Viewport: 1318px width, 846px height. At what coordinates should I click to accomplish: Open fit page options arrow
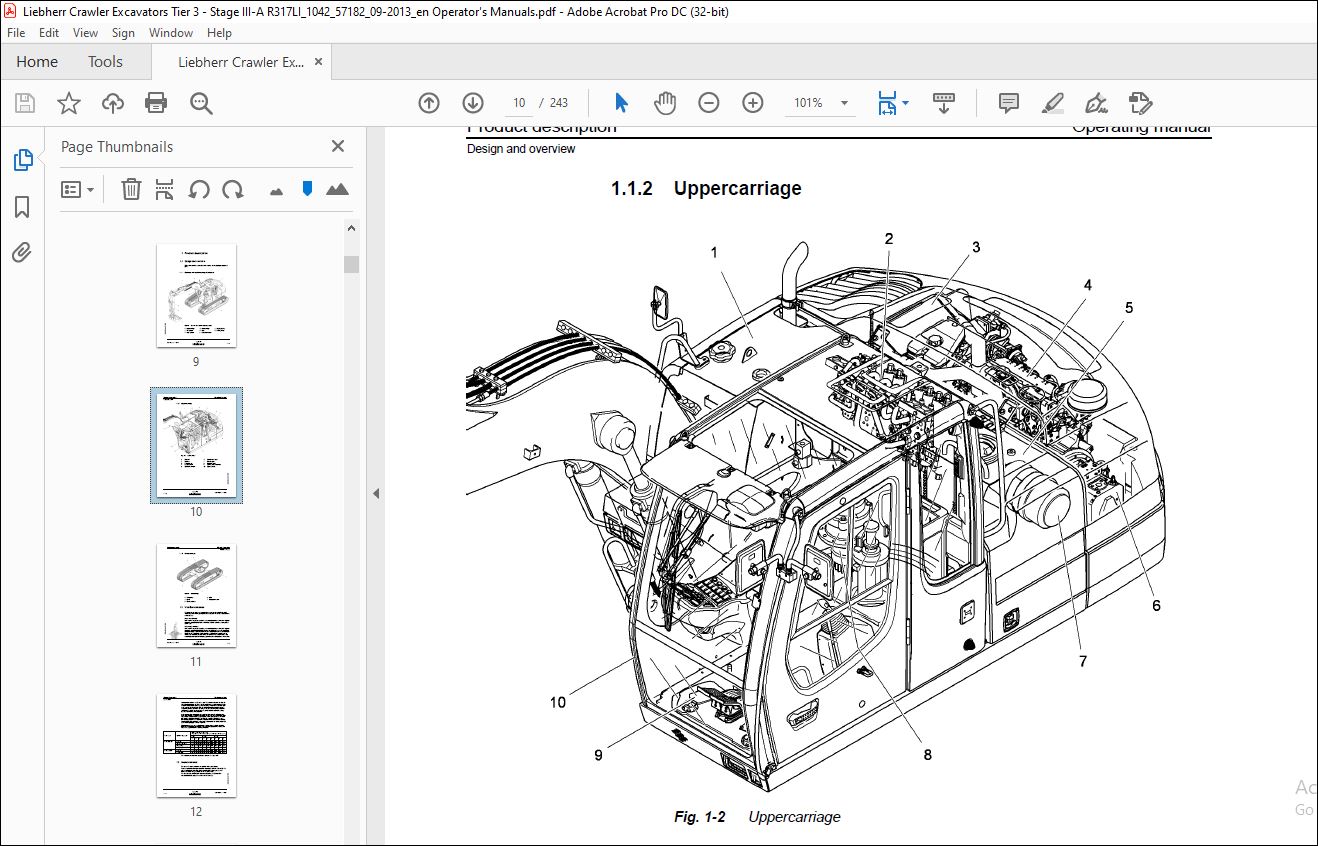pos(905,103)
